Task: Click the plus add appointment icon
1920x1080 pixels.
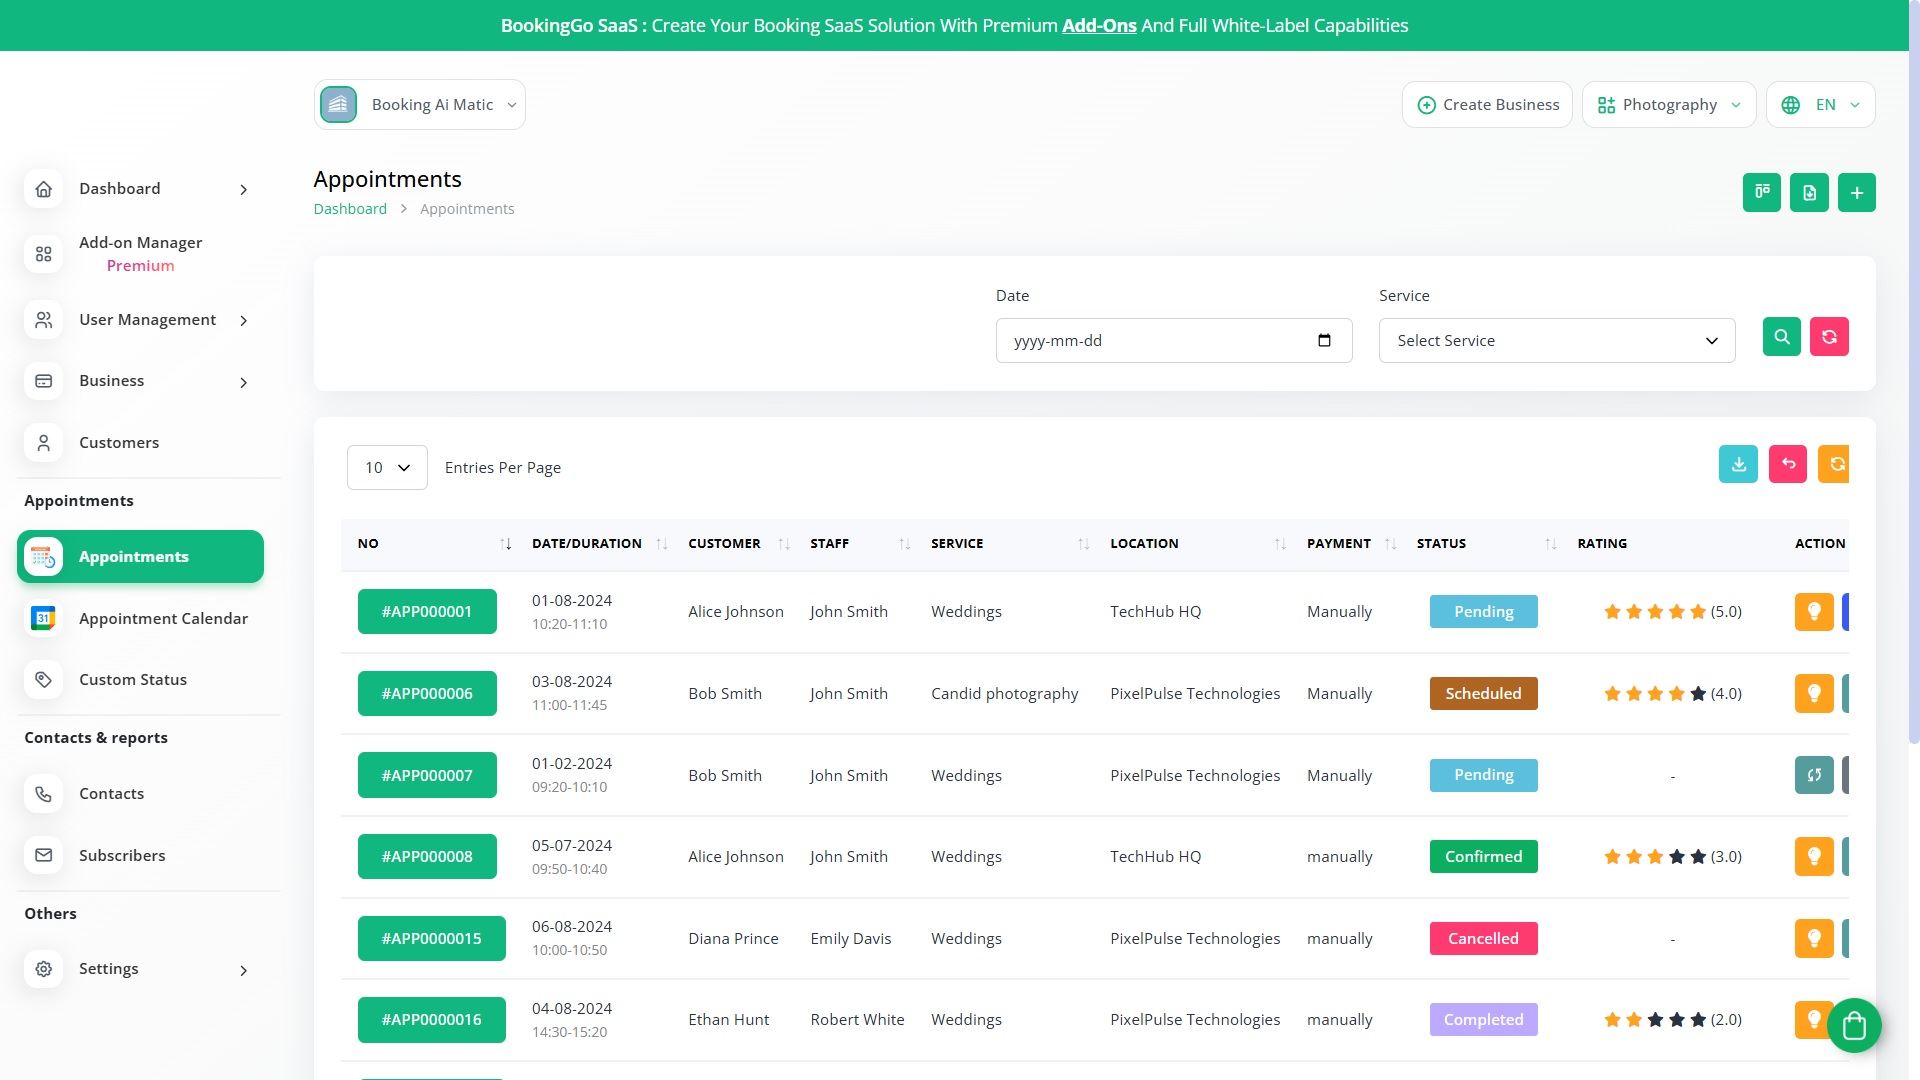Action: [1856, 193]
